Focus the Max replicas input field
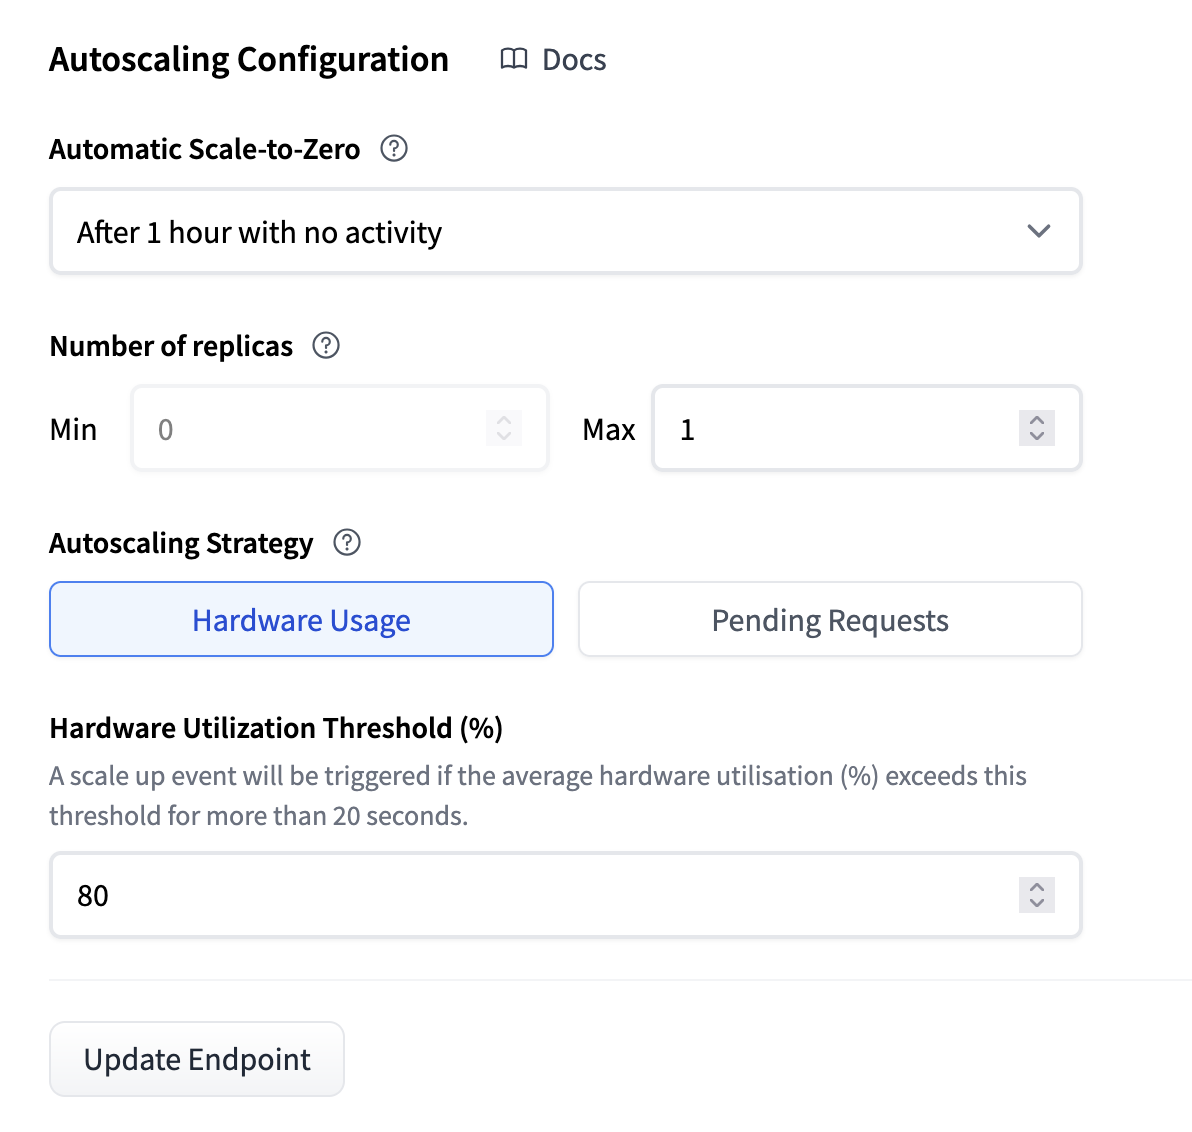Viewport: 1192px width, 1132px height. (x=867, y=429)
